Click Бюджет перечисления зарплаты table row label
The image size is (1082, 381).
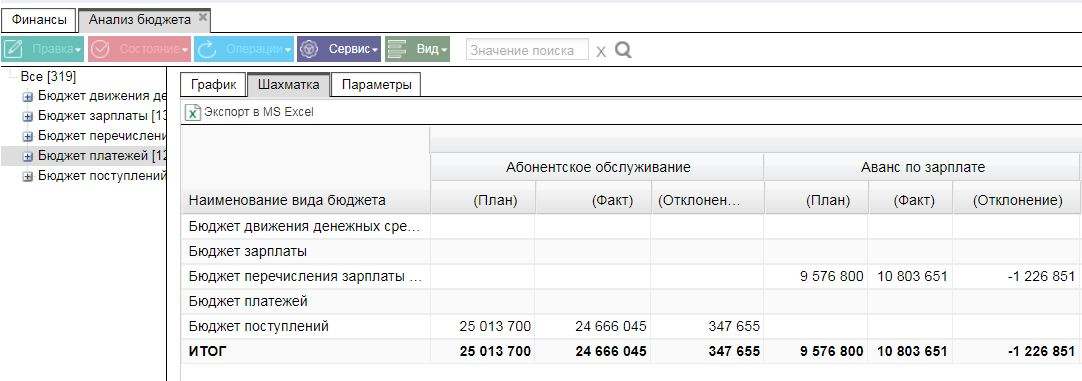304,277
